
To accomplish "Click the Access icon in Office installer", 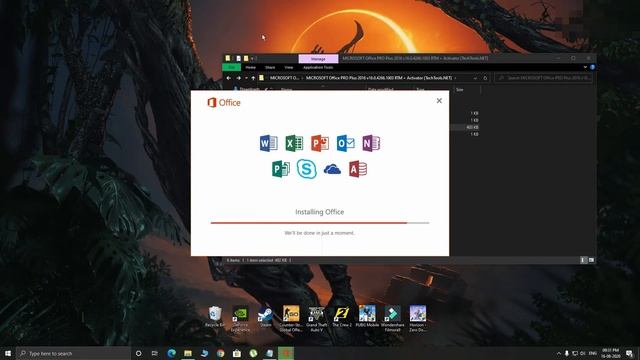I will 358,169.
